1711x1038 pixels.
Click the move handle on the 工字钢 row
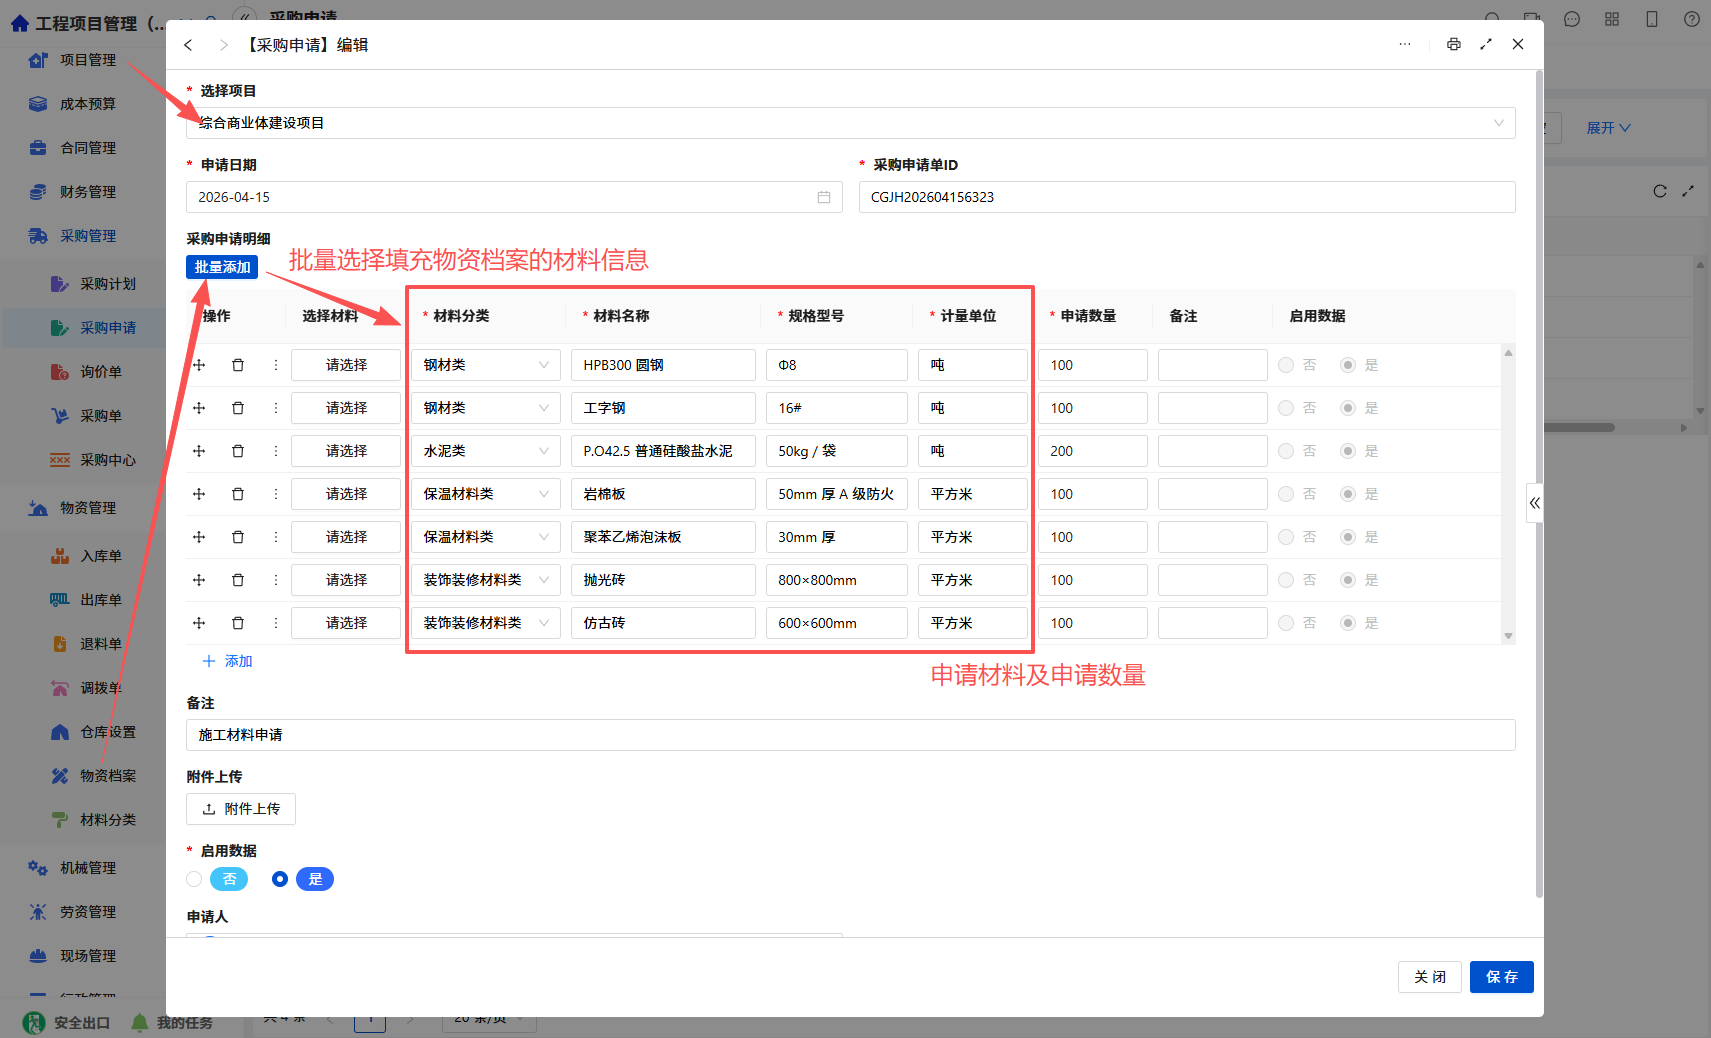point(199,408)
